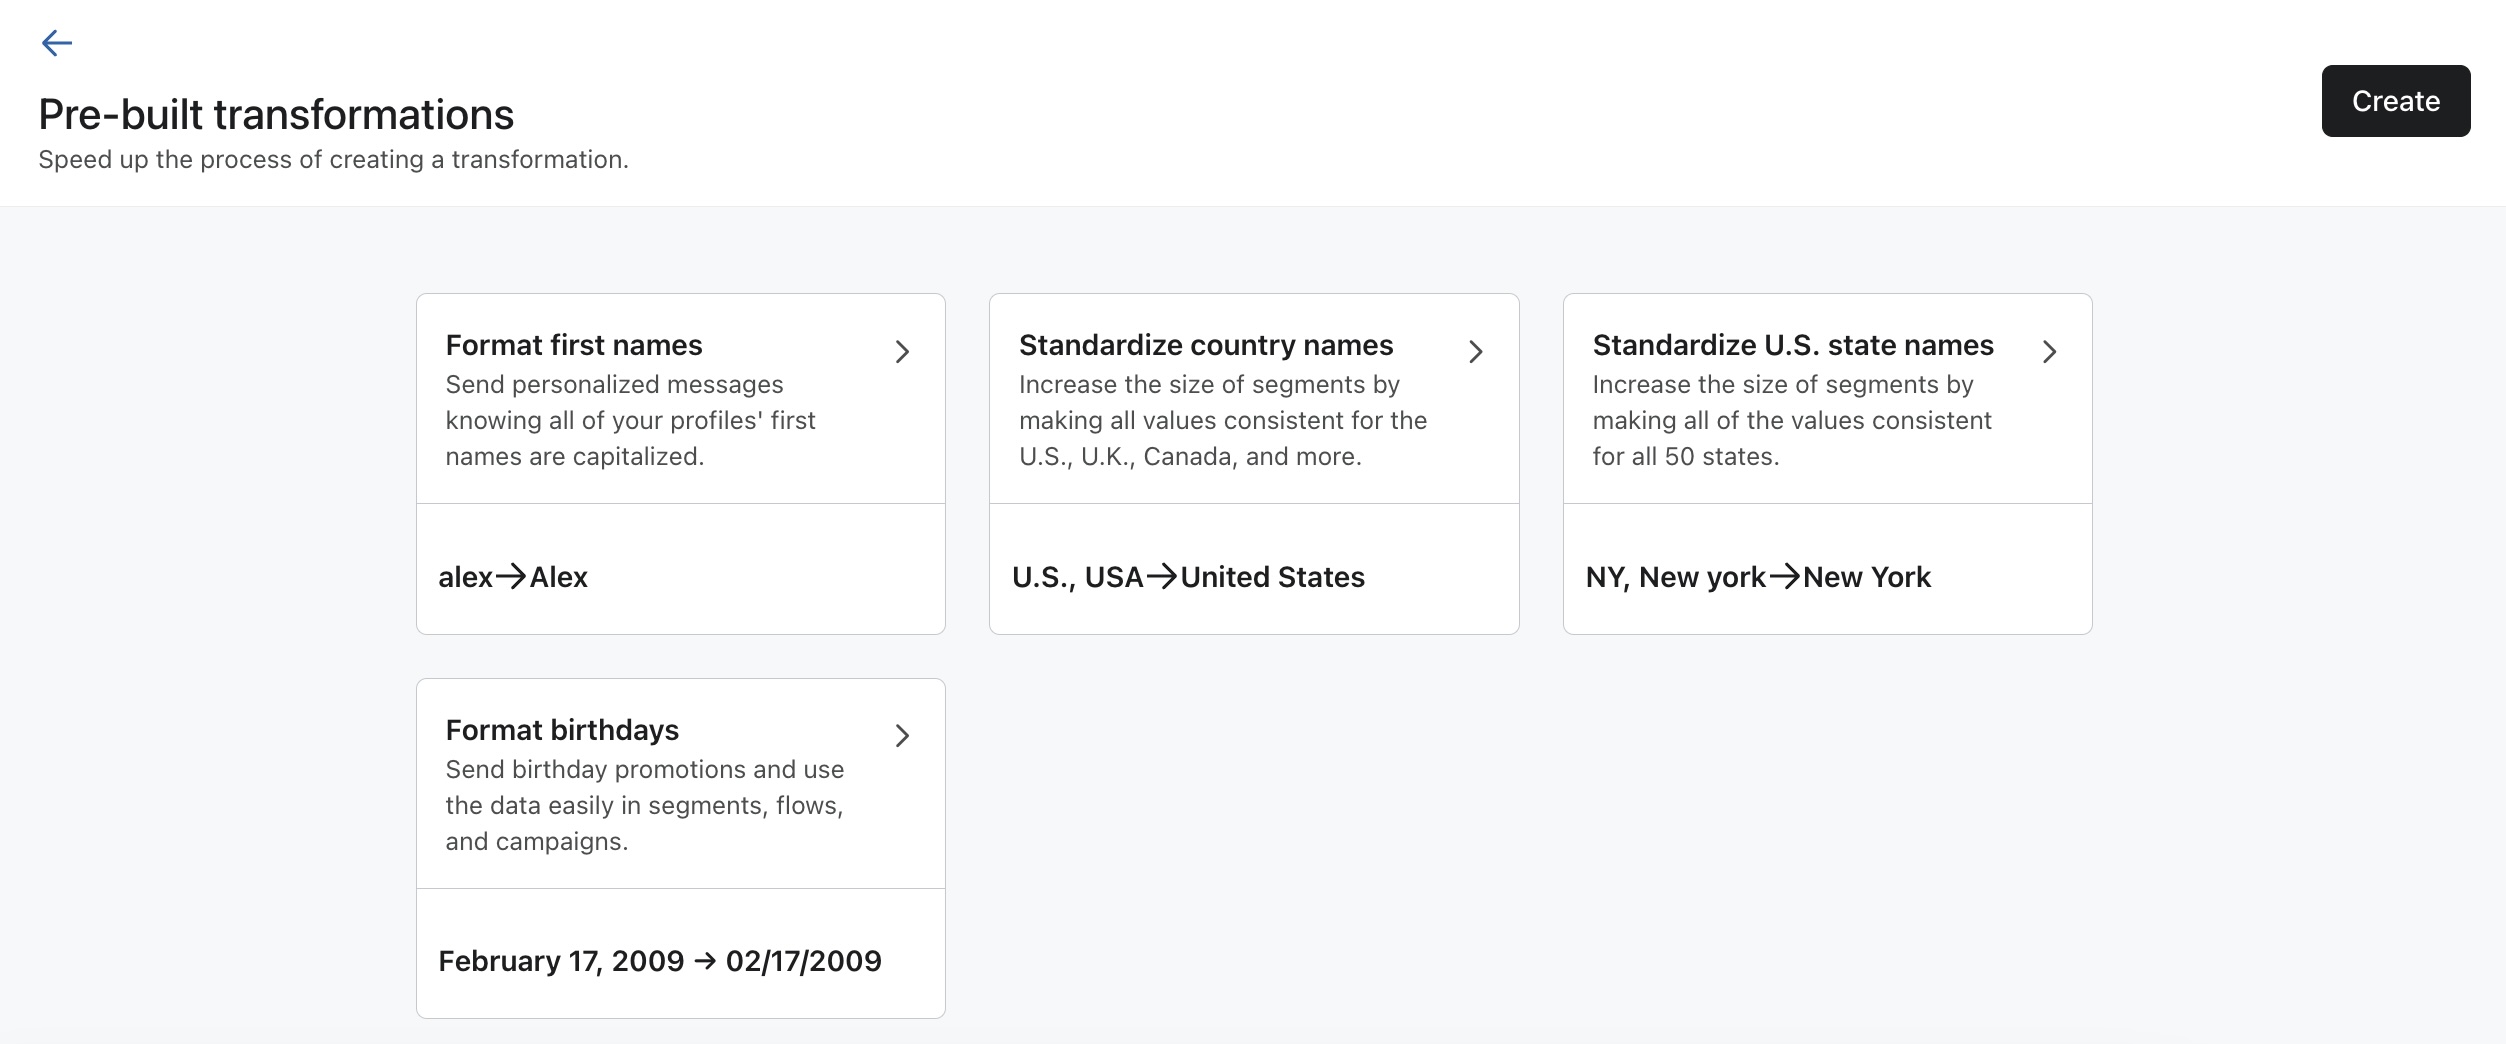Click the Standardize U.S. state names chevron
The image size is (2506, 1044).
pos(2049,352)
